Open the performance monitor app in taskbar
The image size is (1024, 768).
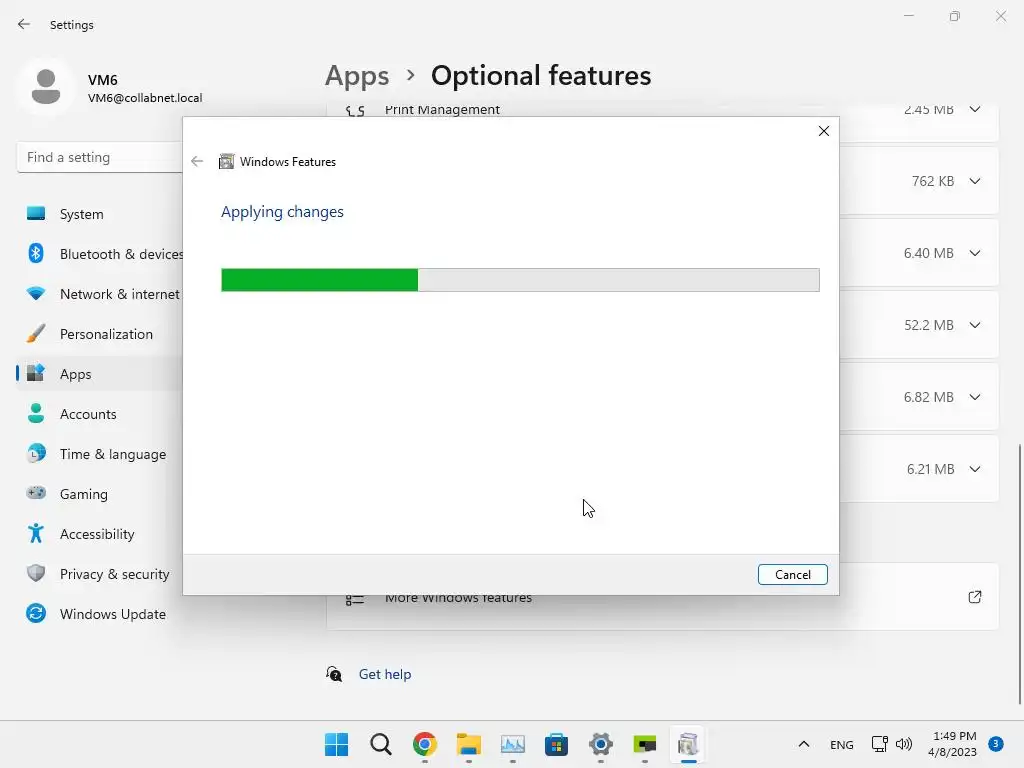point(513,744)
